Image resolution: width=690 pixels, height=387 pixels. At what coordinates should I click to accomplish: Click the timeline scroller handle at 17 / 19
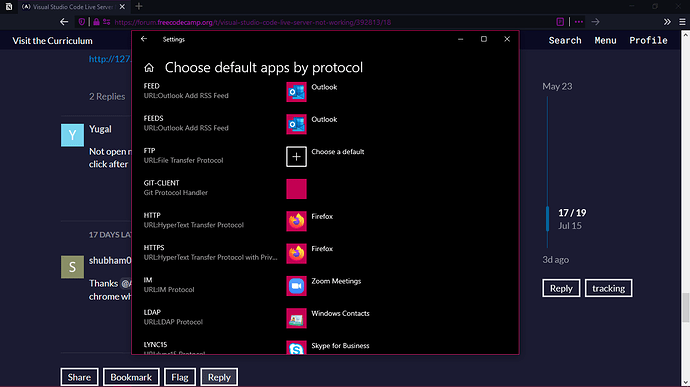(x=547, y=218)
